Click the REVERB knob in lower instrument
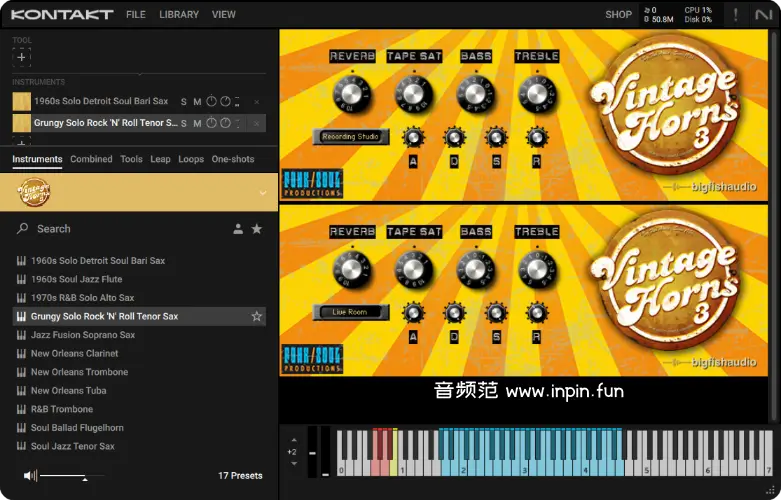The image size is (781, 500). pos(352,270)
